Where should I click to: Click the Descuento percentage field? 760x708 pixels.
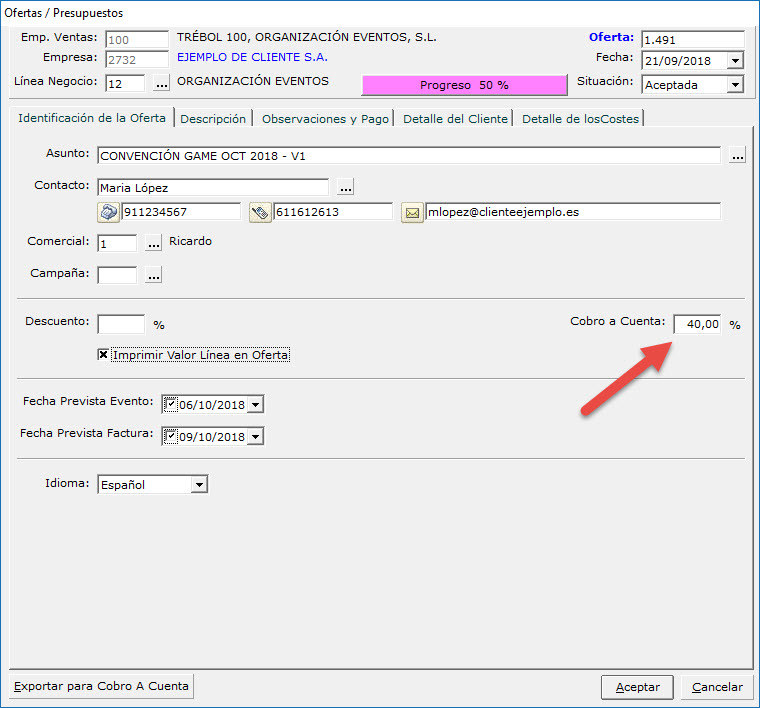[x=121, y=324]
